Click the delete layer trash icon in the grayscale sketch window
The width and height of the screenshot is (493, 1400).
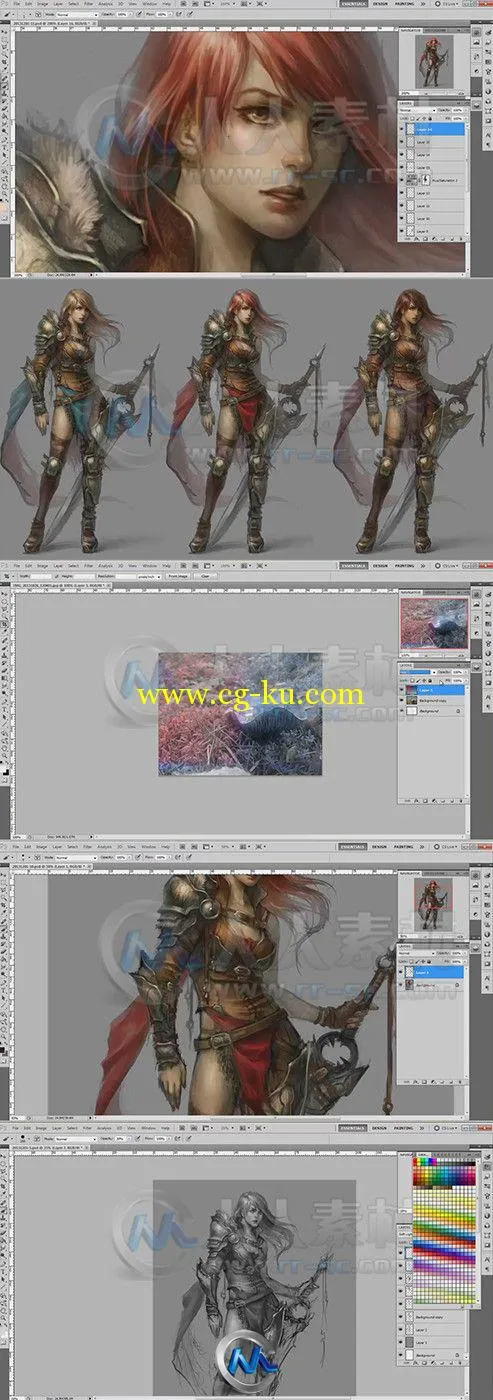click(x=460, y=1363)
